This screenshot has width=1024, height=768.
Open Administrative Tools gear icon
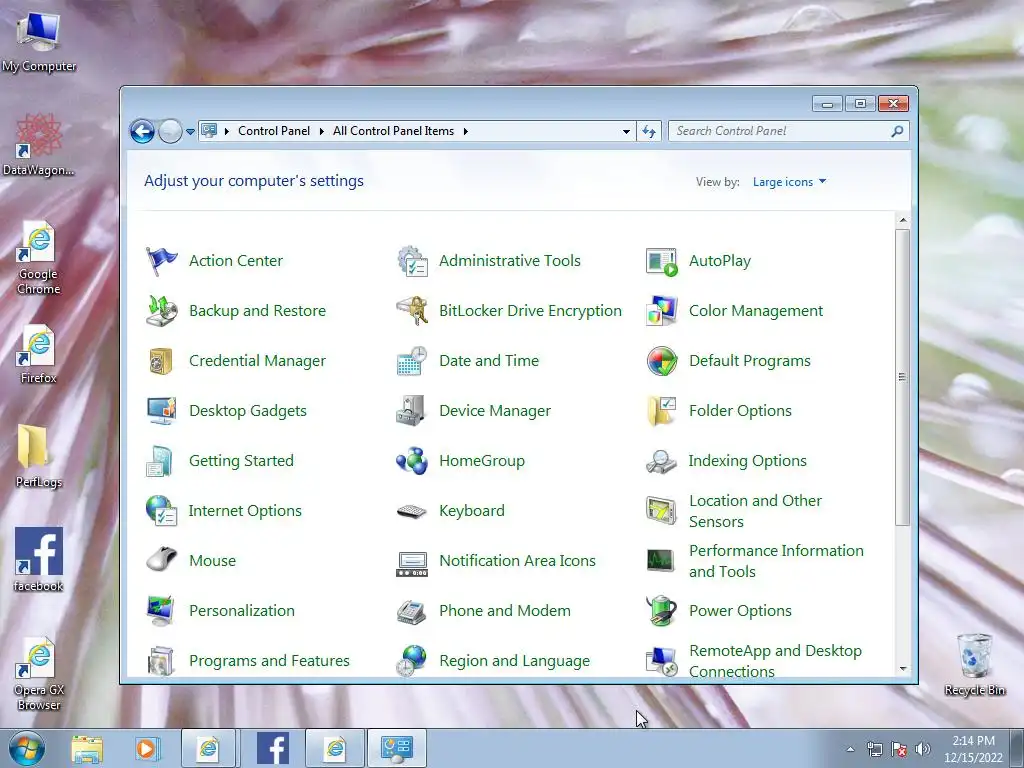pos(412,261)
